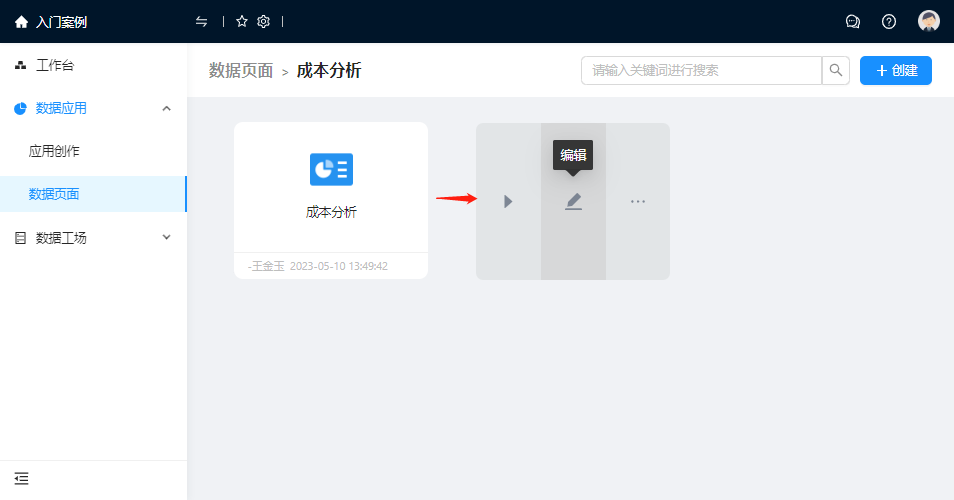Click the switch arrows icon in top bar
This screenshot has width=954, height=500.
tap(202, 21)
